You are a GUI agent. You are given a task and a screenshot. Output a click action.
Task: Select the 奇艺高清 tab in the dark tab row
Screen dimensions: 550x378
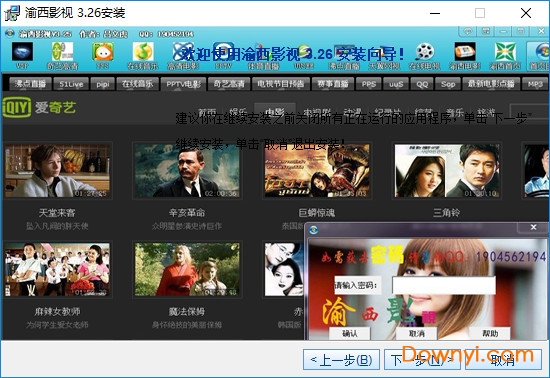tap(229, 84)
